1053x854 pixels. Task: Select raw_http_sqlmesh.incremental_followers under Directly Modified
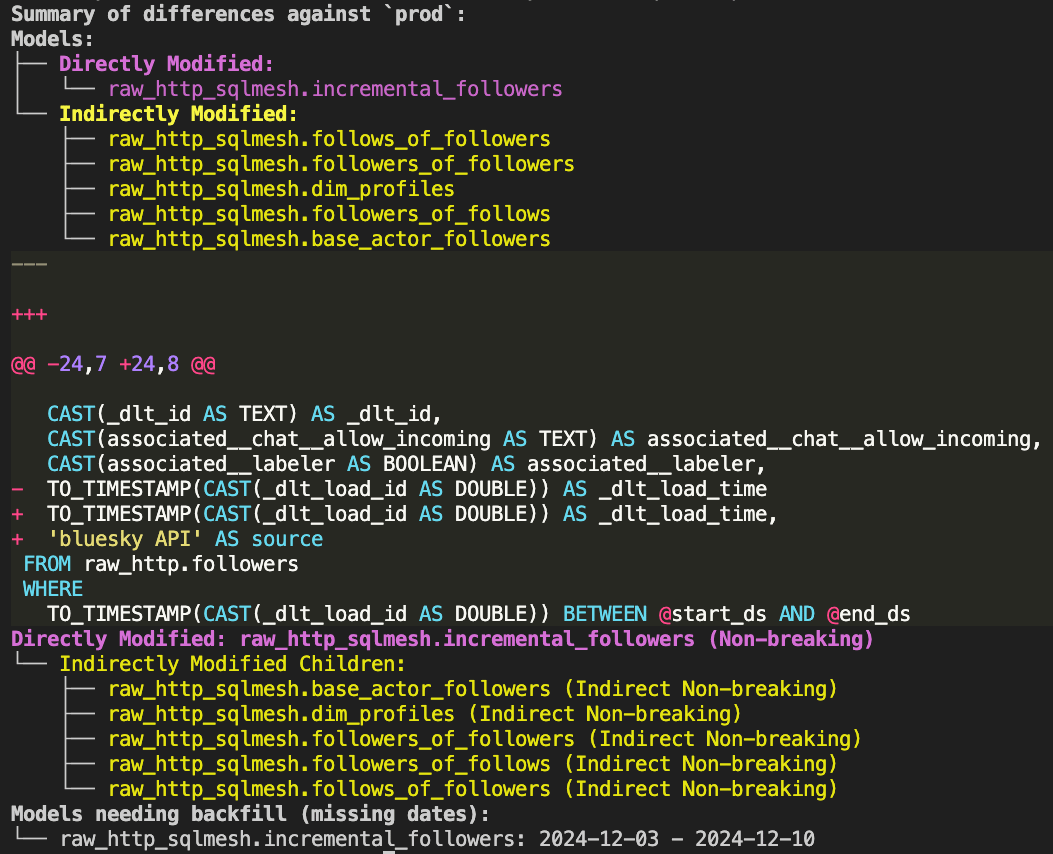[x=335, y=89]
